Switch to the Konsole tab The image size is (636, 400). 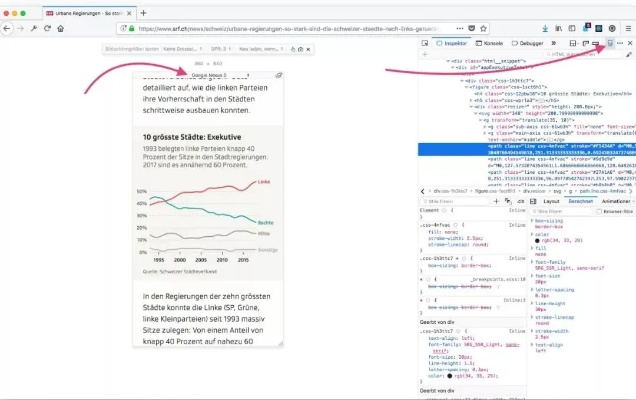coord(490,44)
